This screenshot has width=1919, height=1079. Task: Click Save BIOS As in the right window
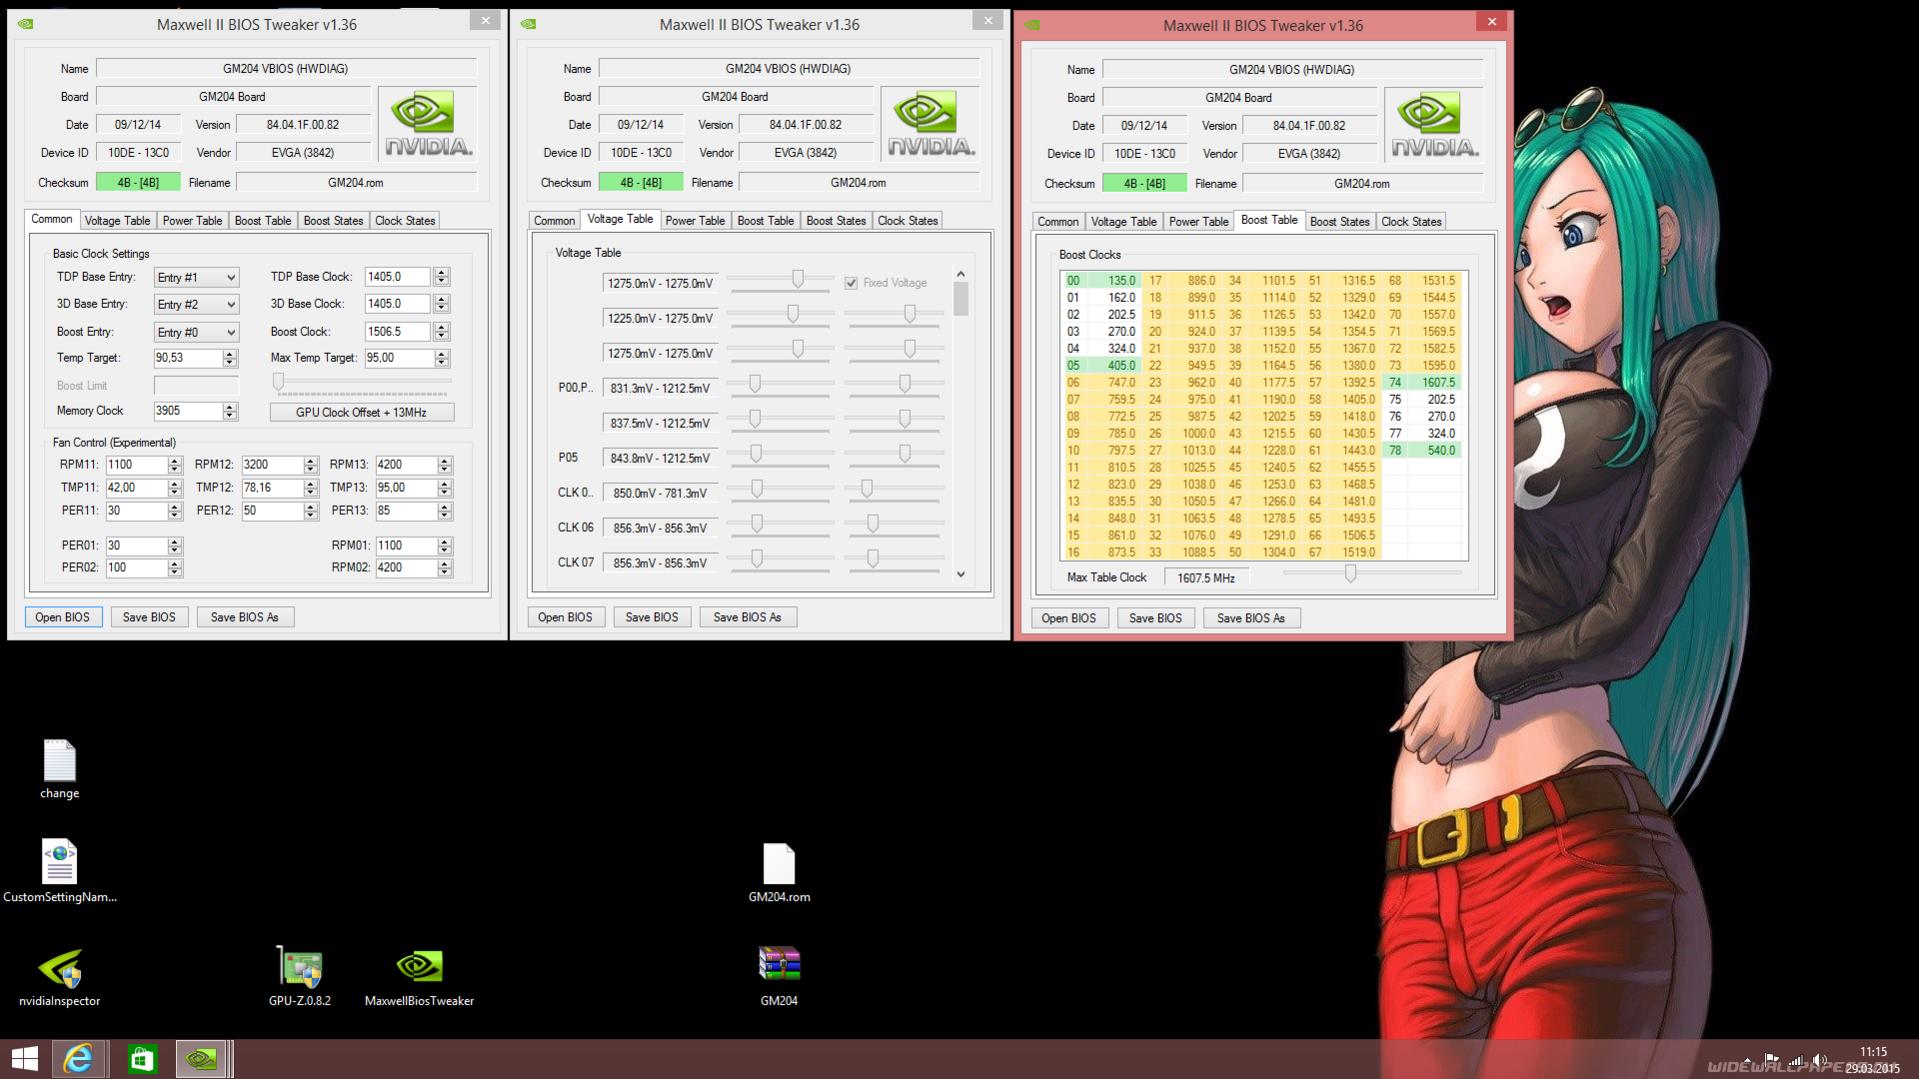[x=1251, y=618]
